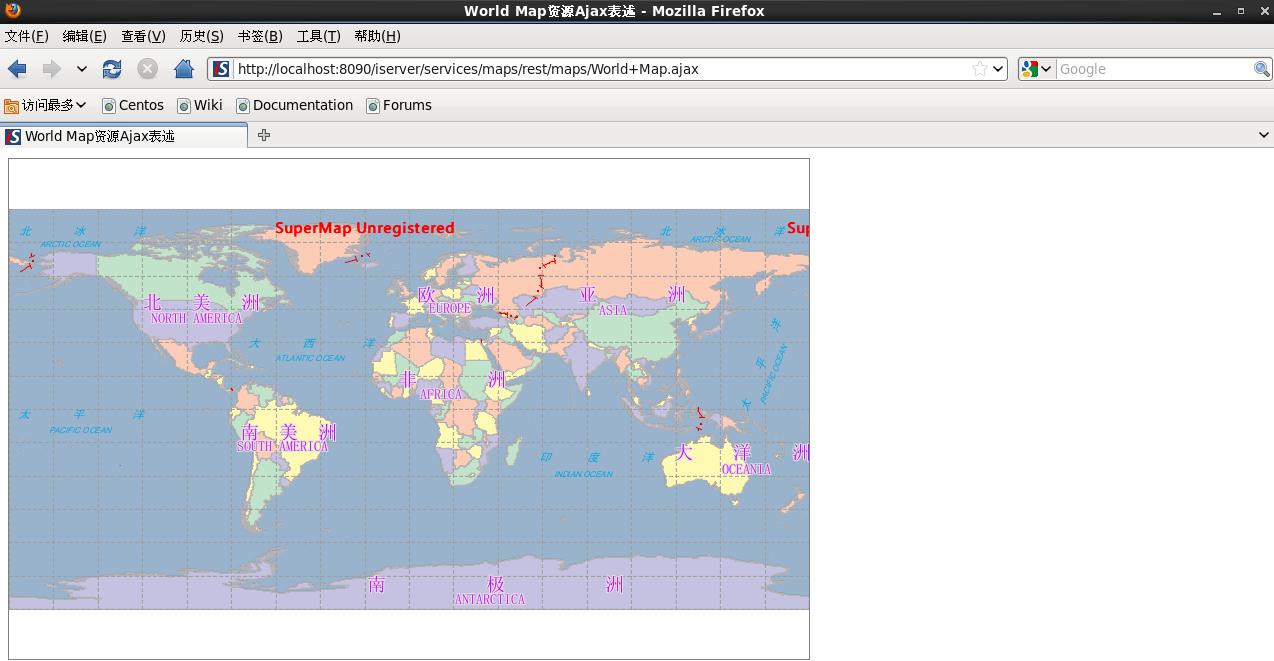1274x661 pixels.
Task: Open the Documentation bookmark
Action: click(x=294, y=105)
